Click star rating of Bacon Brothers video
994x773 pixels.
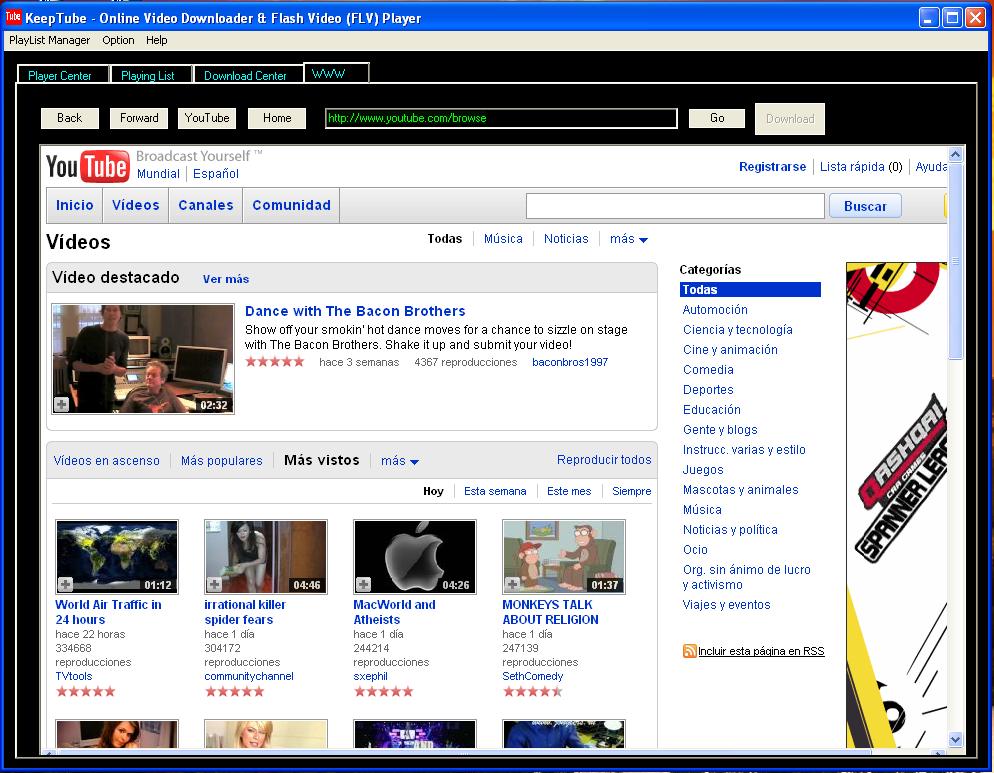coord(275,362)
